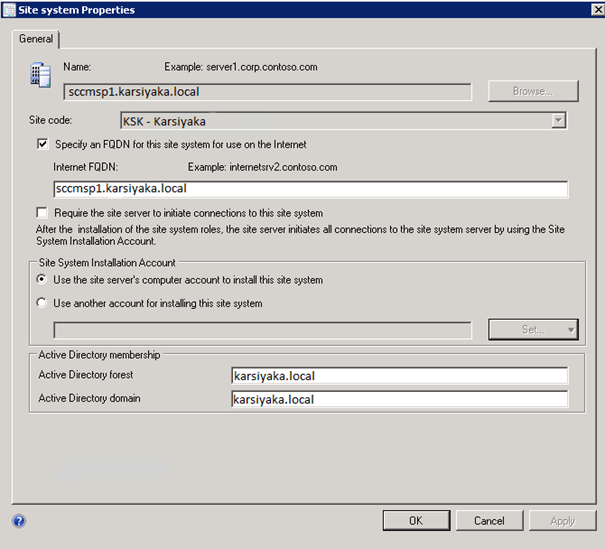Click 'Active Directory membership' group label

click(99, 355)
